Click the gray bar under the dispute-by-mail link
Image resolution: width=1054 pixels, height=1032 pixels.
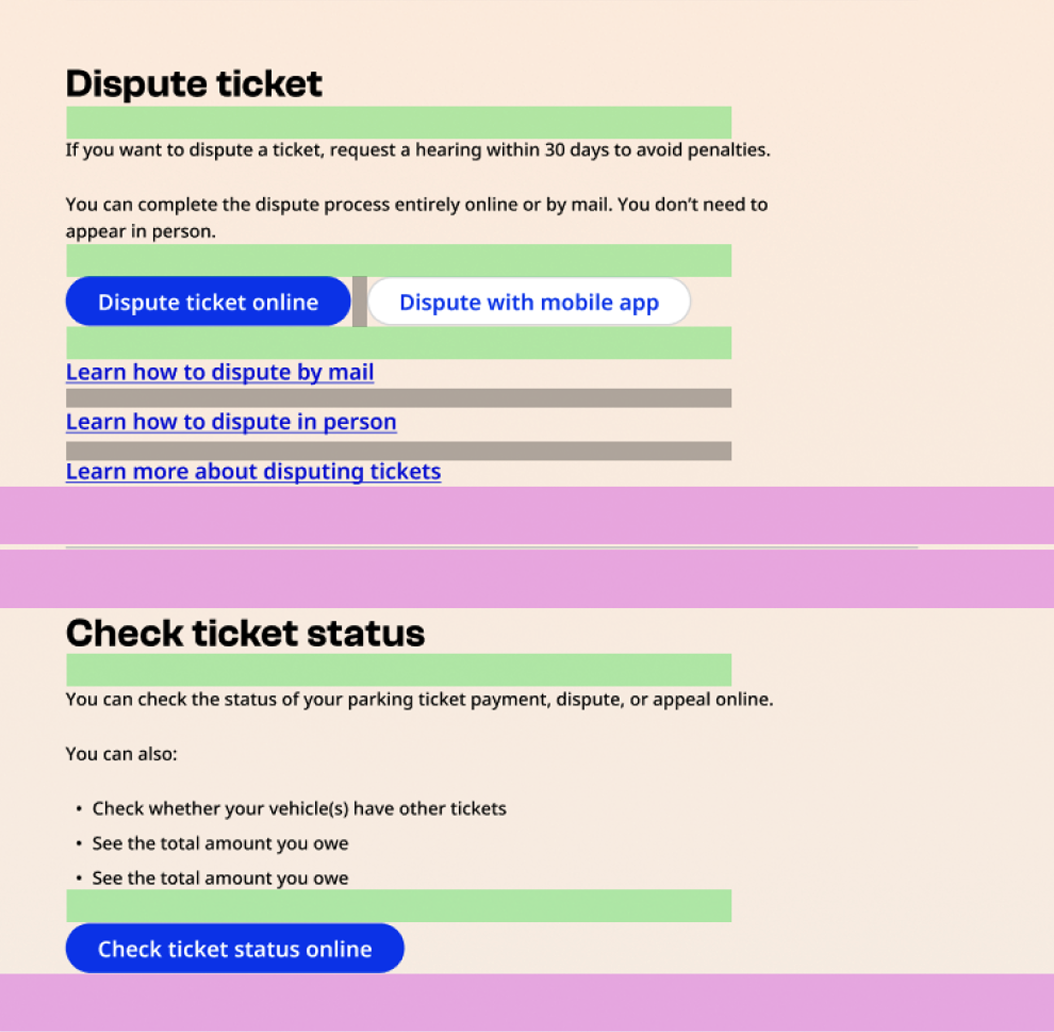[398, 396]
